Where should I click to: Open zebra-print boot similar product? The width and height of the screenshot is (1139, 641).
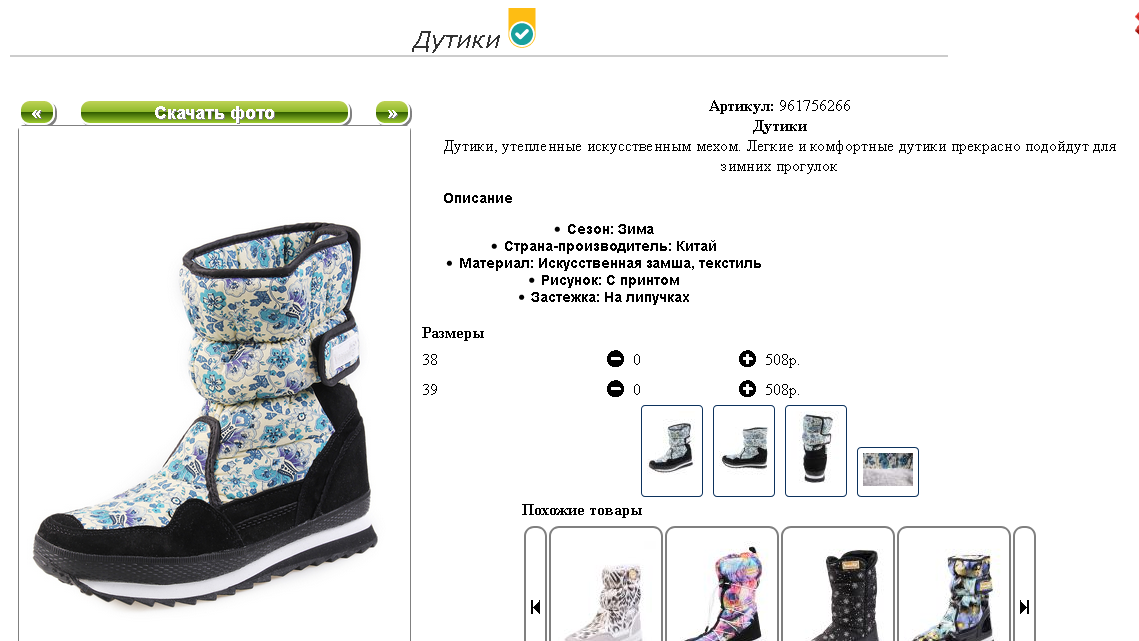pyautogui.click(x=606, y=585)
